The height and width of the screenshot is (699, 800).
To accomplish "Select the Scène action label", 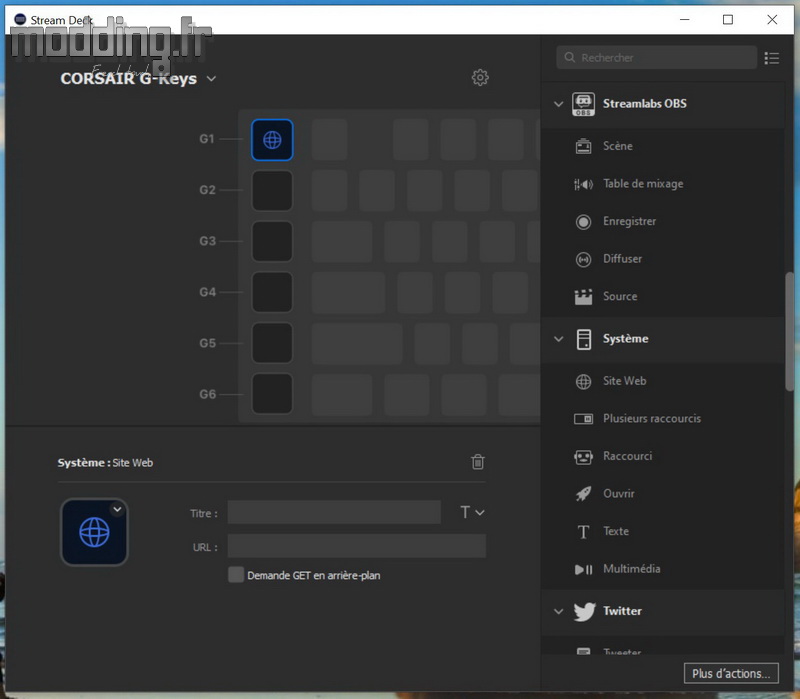I will (x=617, y=146).
